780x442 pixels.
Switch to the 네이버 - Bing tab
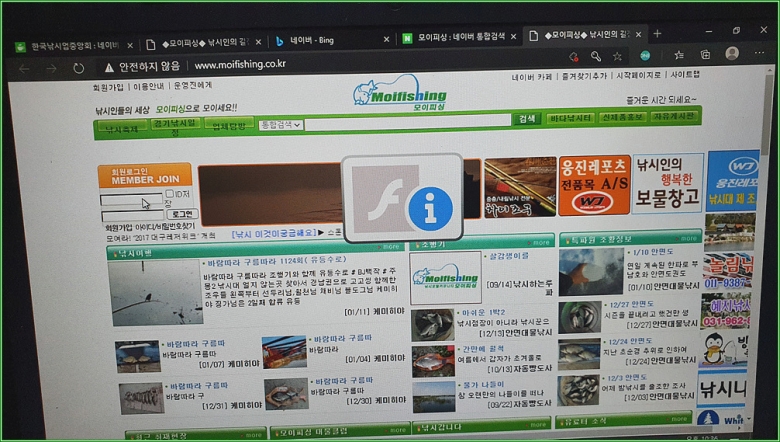pos(330,40)
